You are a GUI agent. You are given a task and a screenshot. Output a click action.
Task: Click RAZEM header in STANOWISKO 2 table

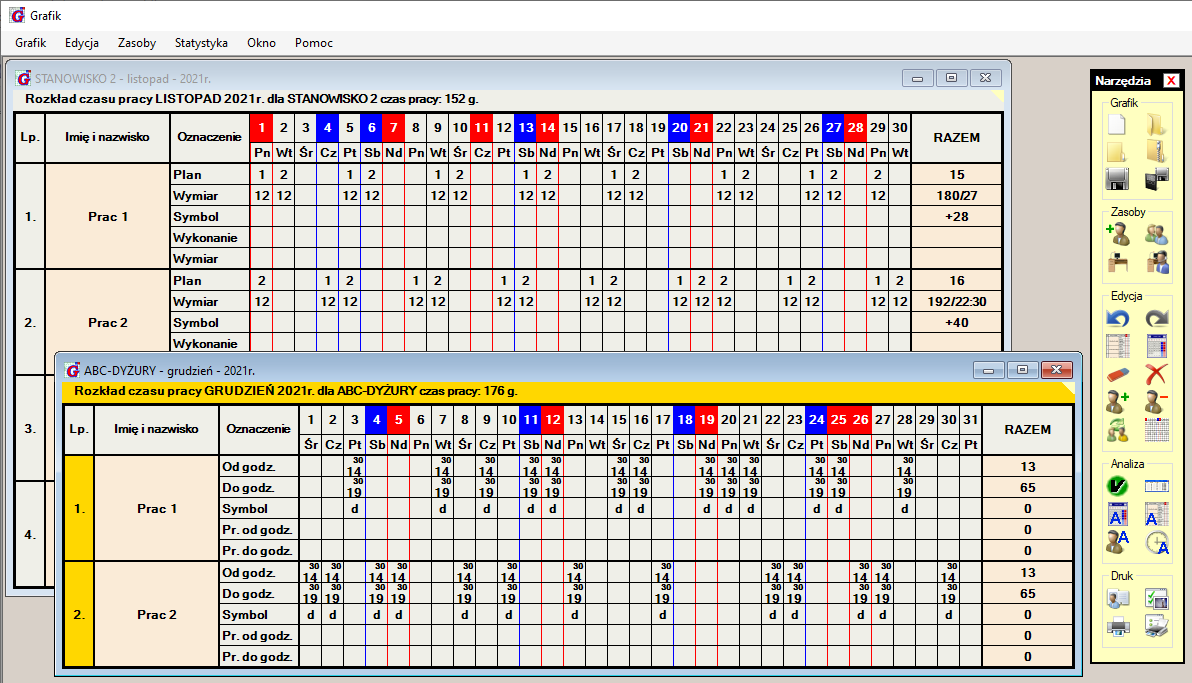tap(956, 138)
